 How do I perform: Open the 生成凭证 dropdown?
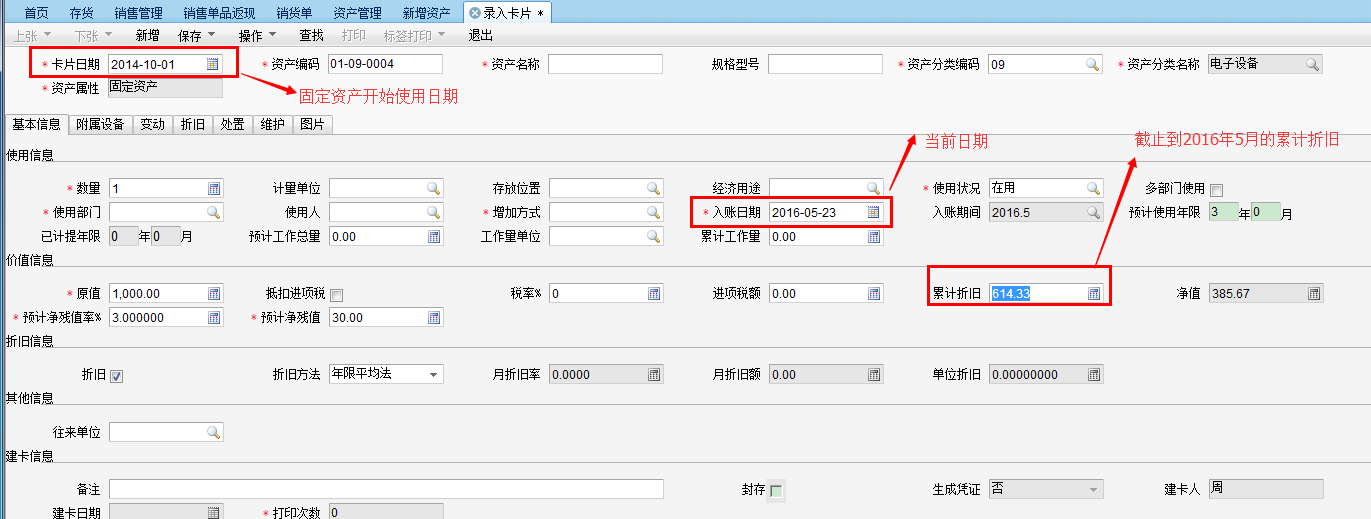(x=1094, y=489)
